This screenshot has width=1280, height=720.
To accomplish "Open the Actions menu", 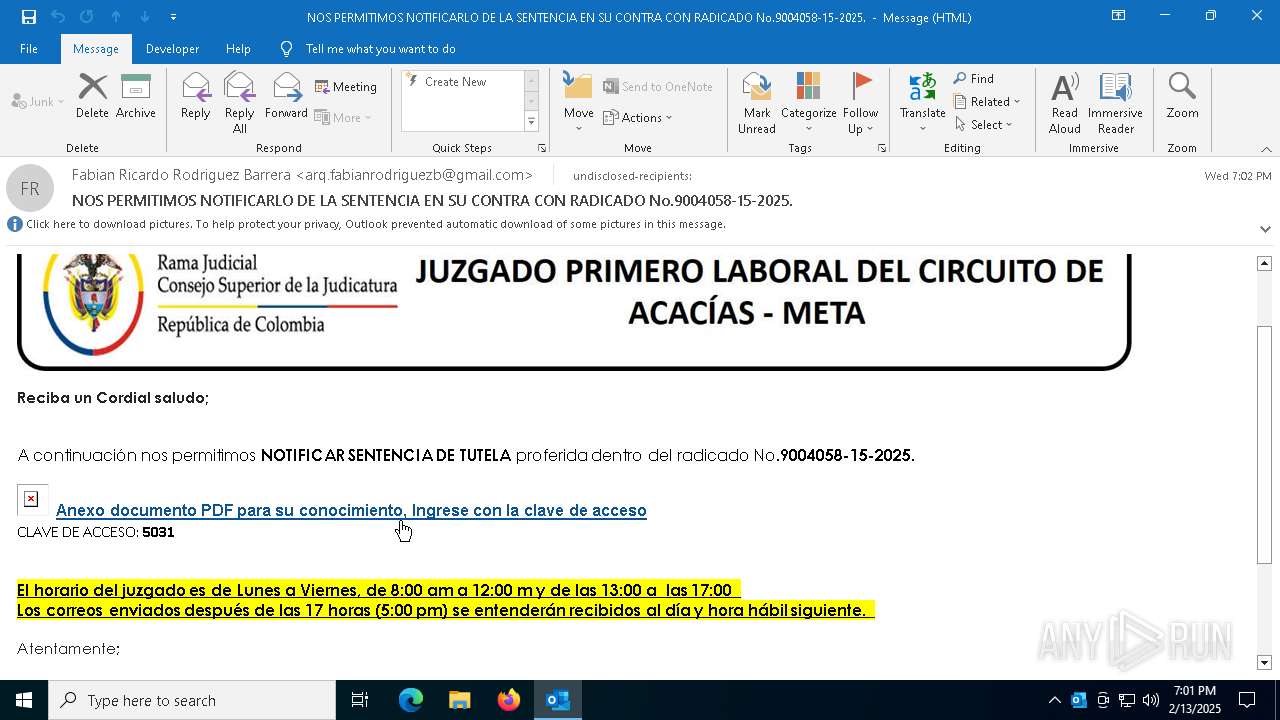I will (x=638, y=117).
